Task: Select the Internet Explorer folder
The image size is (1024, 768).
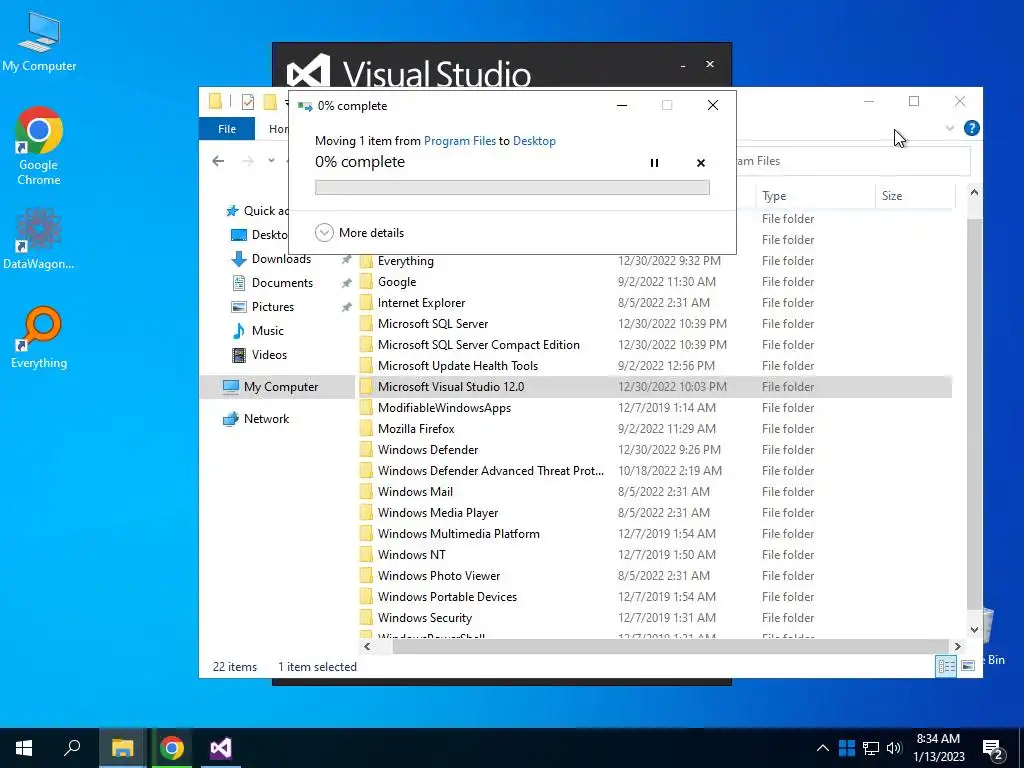Action: [x=655, y=302]
